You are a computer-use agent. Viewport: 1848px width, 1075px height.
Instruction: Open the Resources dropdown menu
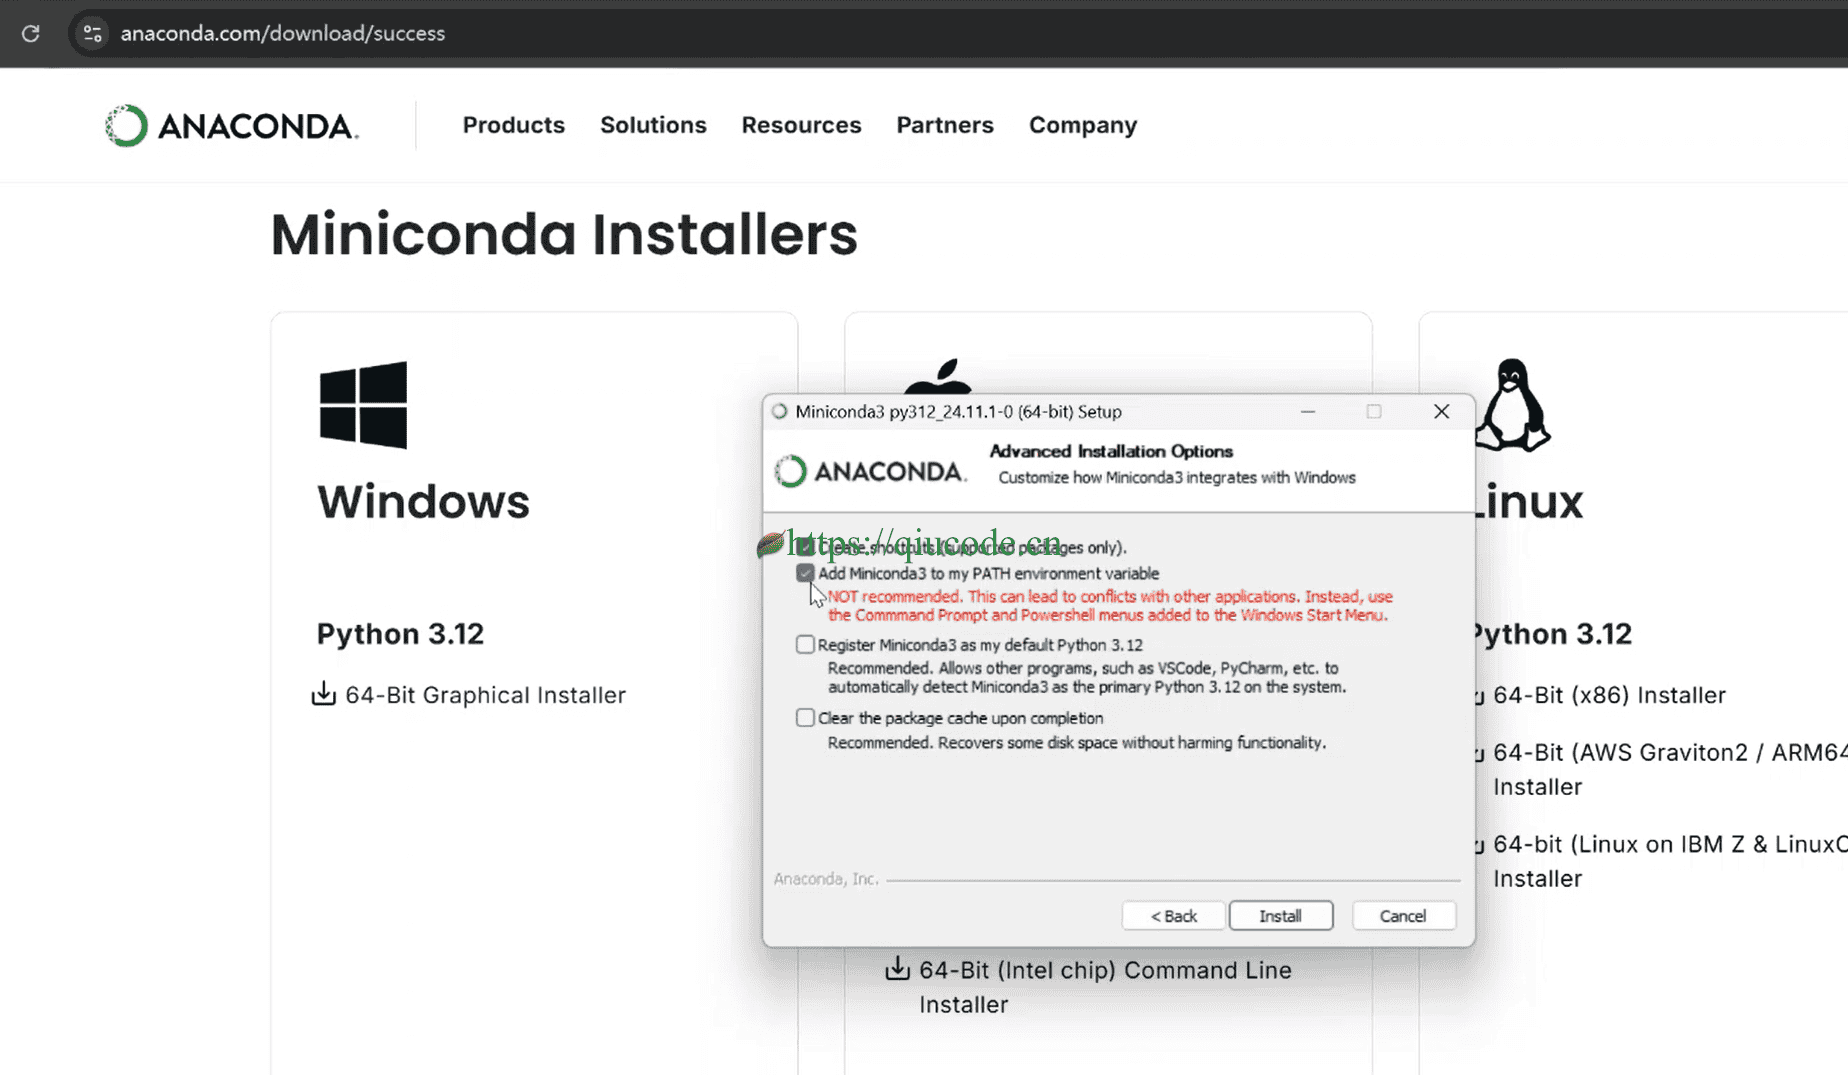801,125
